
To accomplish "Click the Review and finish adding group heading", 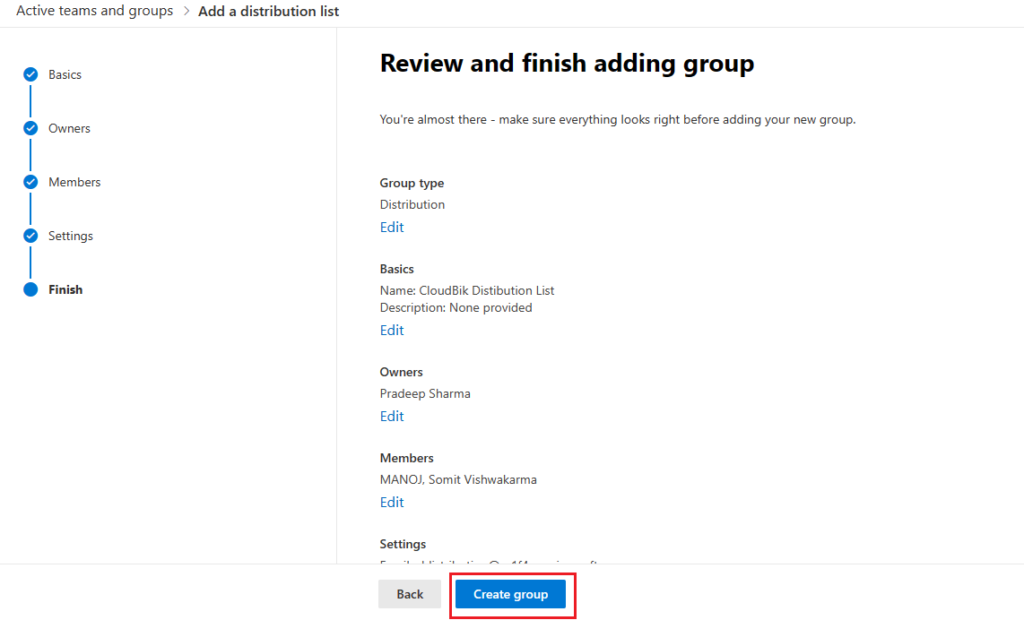I will coord(566,63).
